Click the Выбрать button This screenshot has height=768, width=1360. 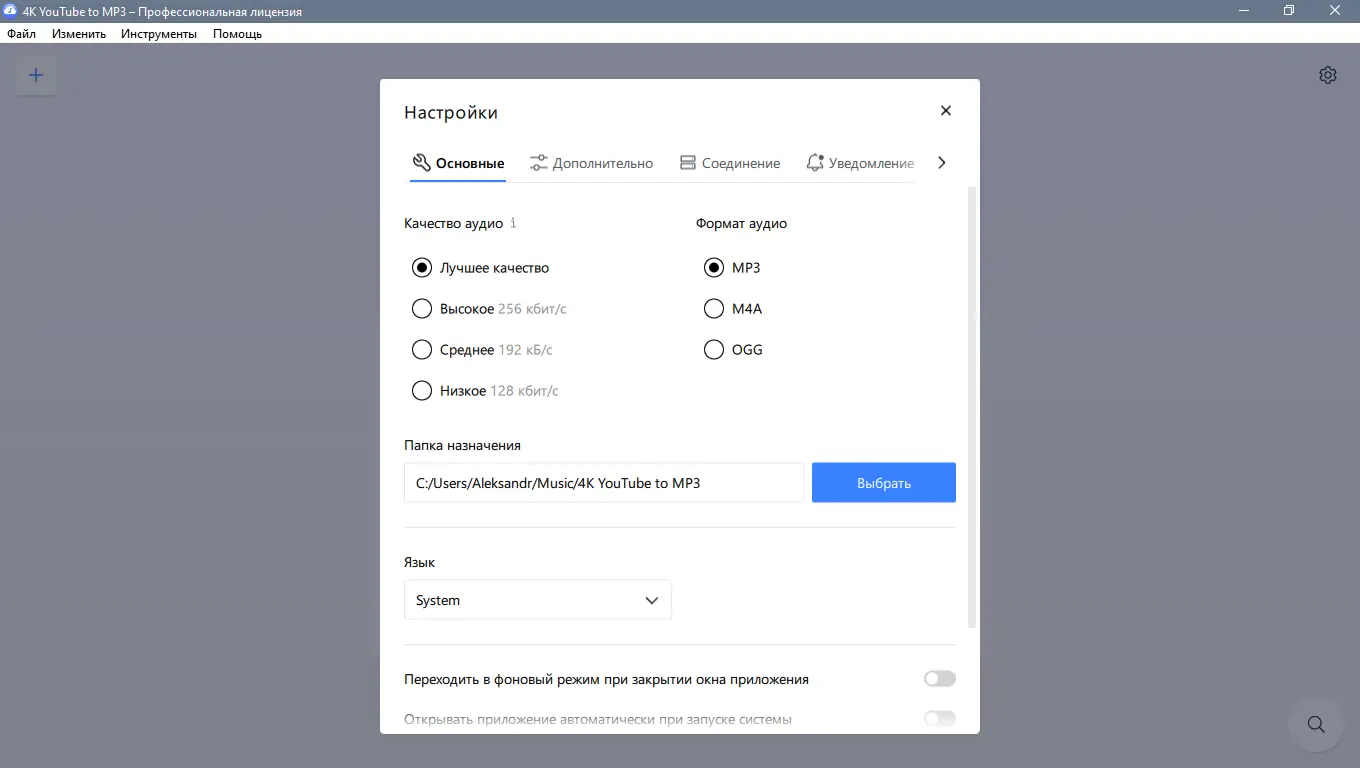[x=884, y=483]
